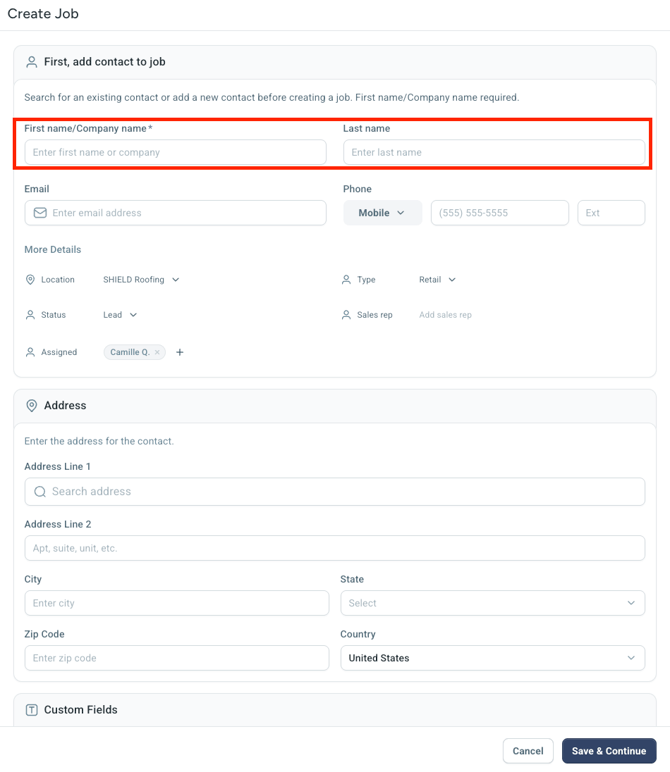
Task: Click into the Zip Code field
Action: (176, 658)
